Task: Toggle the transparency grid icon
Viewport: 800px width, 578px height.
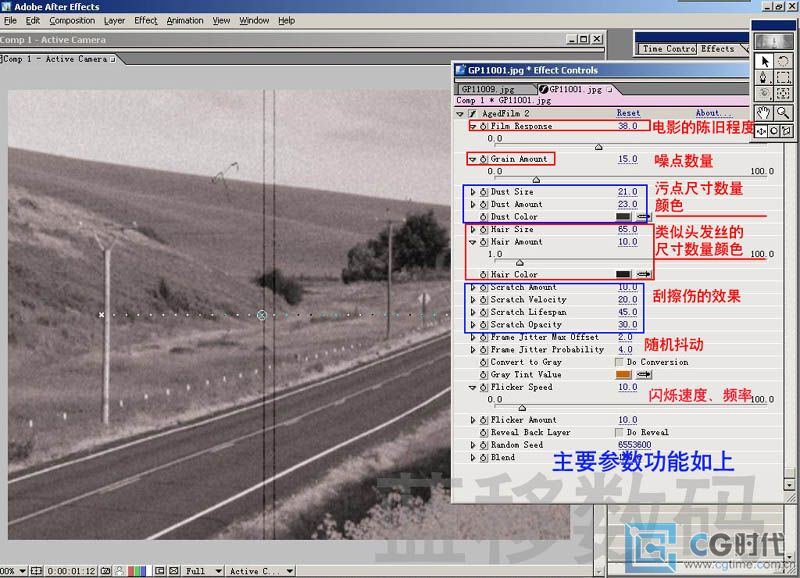Action: 174,571
